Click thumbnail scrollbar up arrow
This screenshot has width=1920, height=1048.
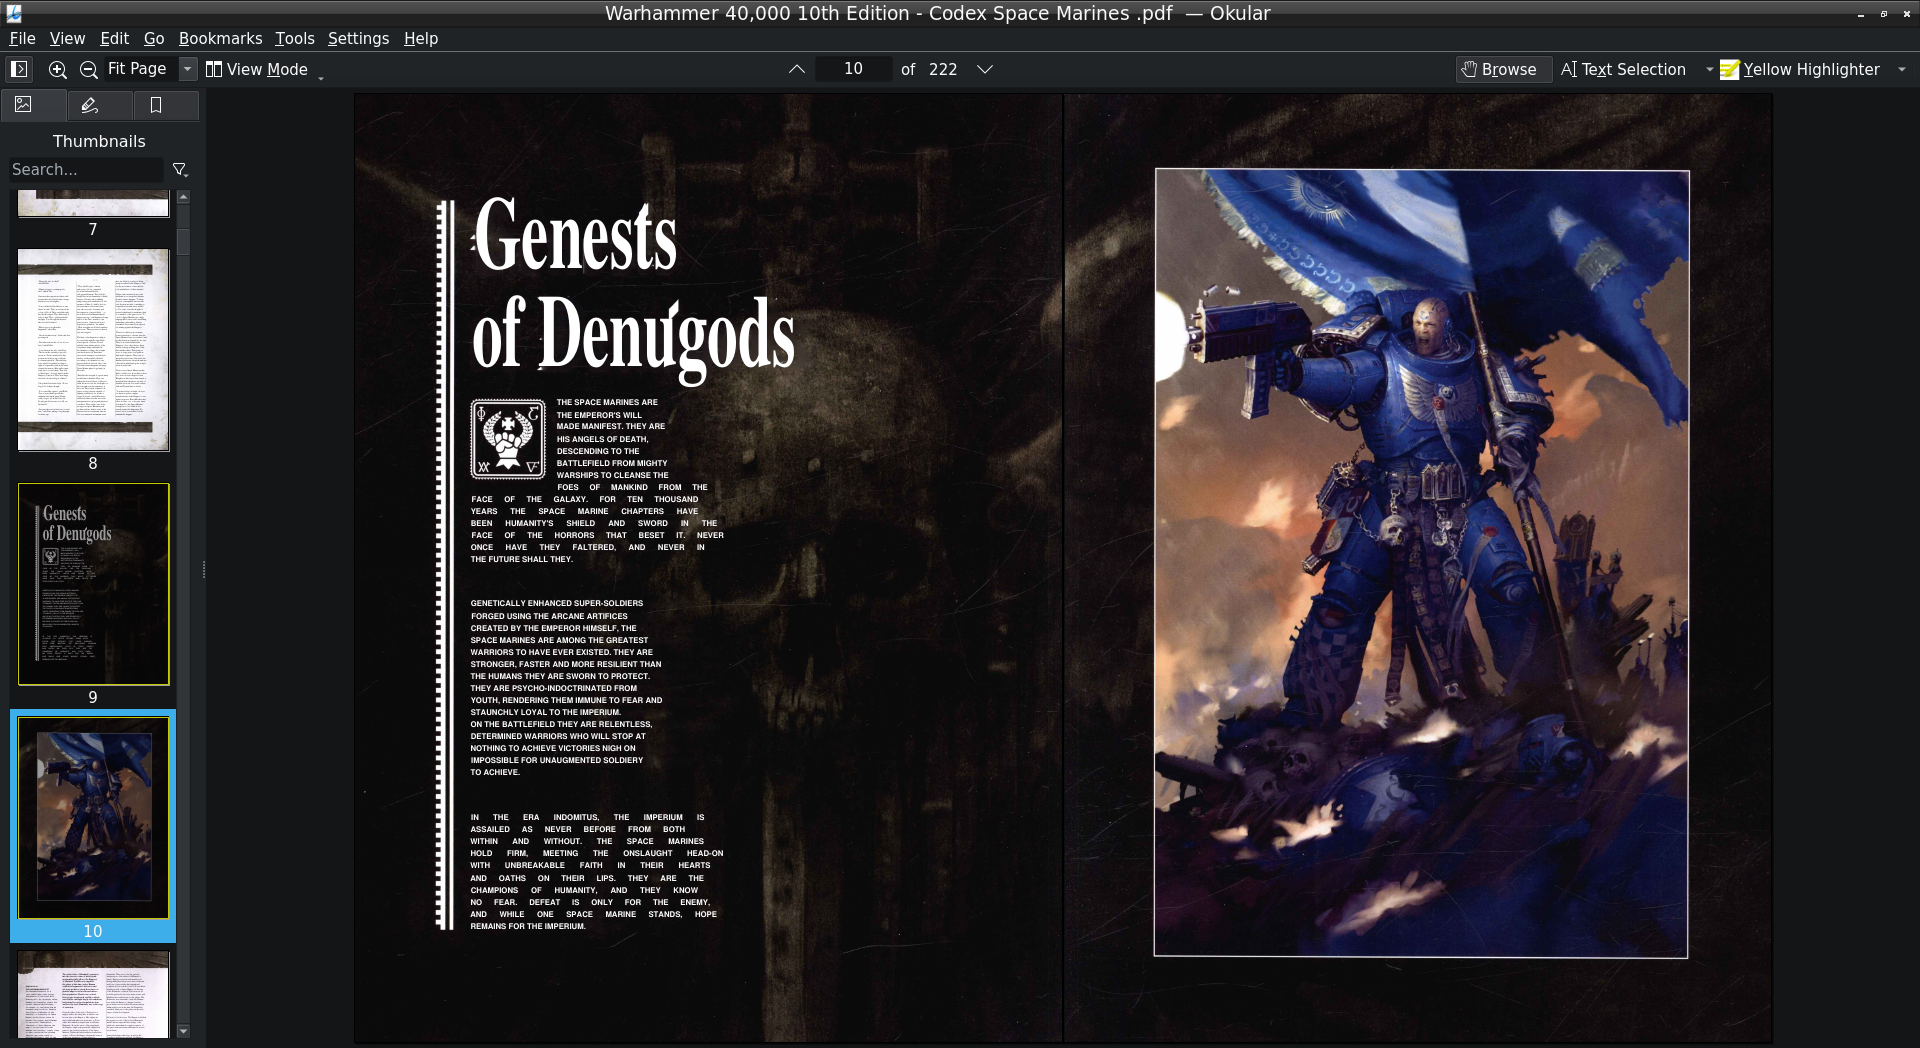183,197
